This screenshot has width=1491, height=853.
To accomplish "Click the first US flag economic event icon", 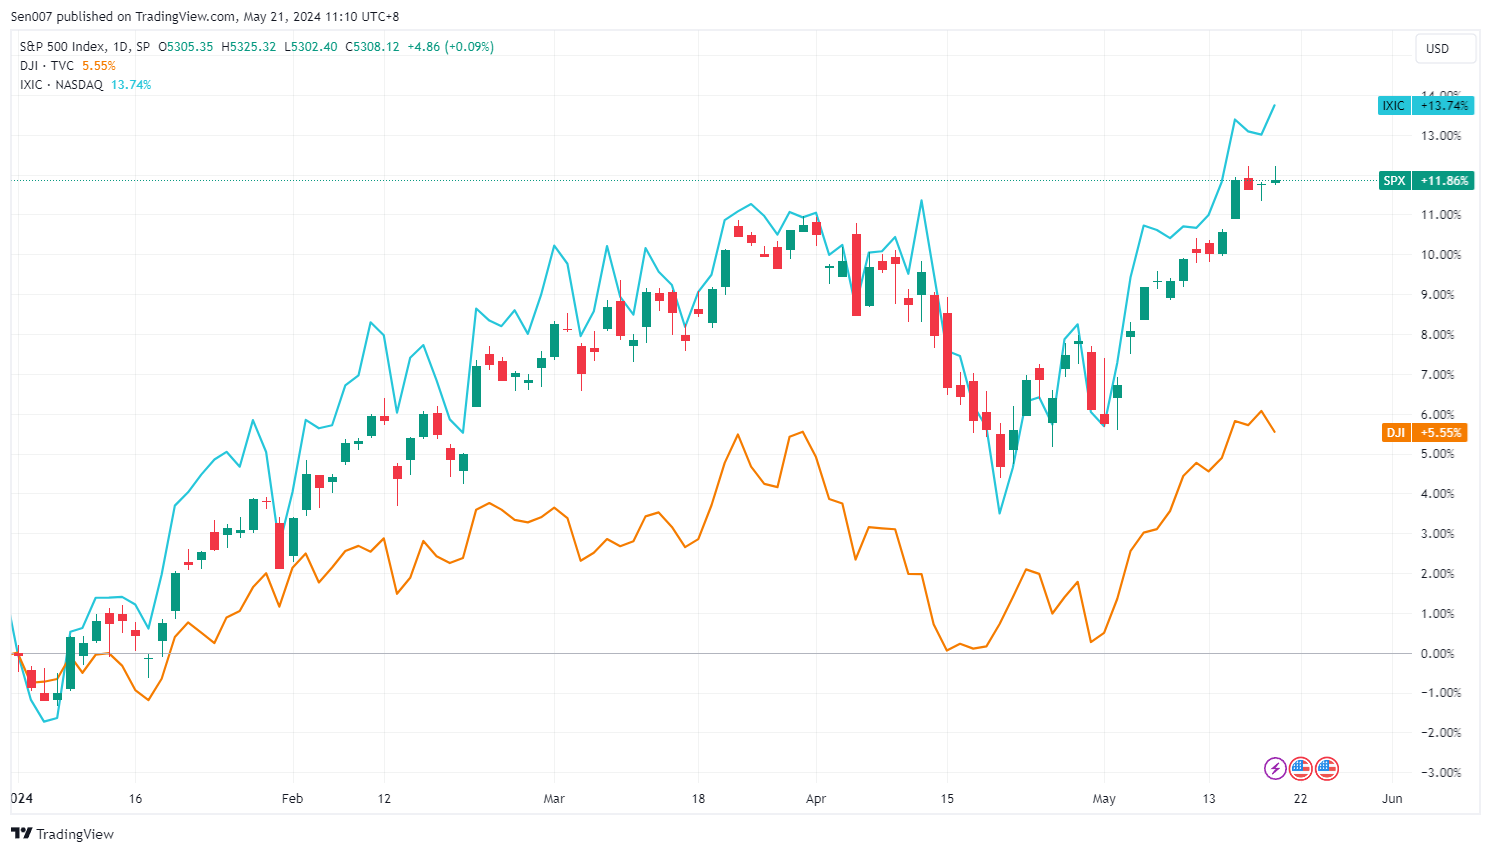I will [1300, 768].
